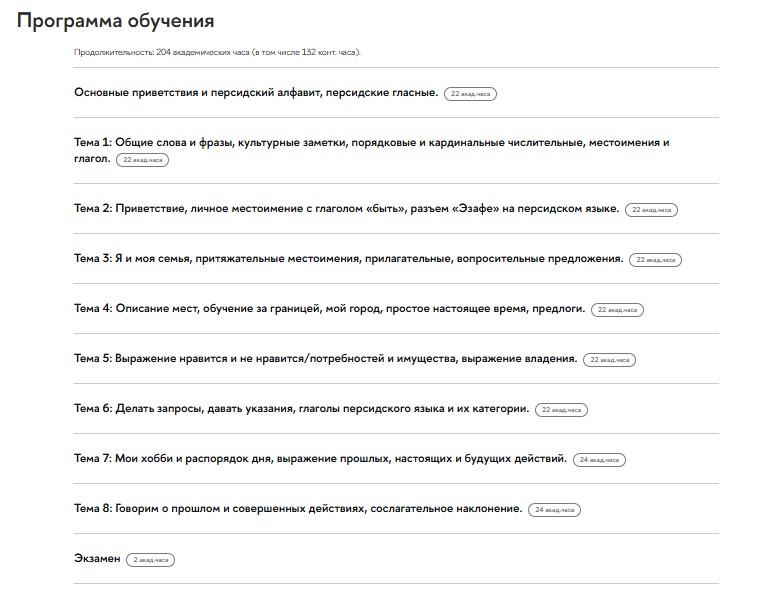Click the 22 акад.часа badge in Тема 5
765x606 pixels.
pos(609,360)
